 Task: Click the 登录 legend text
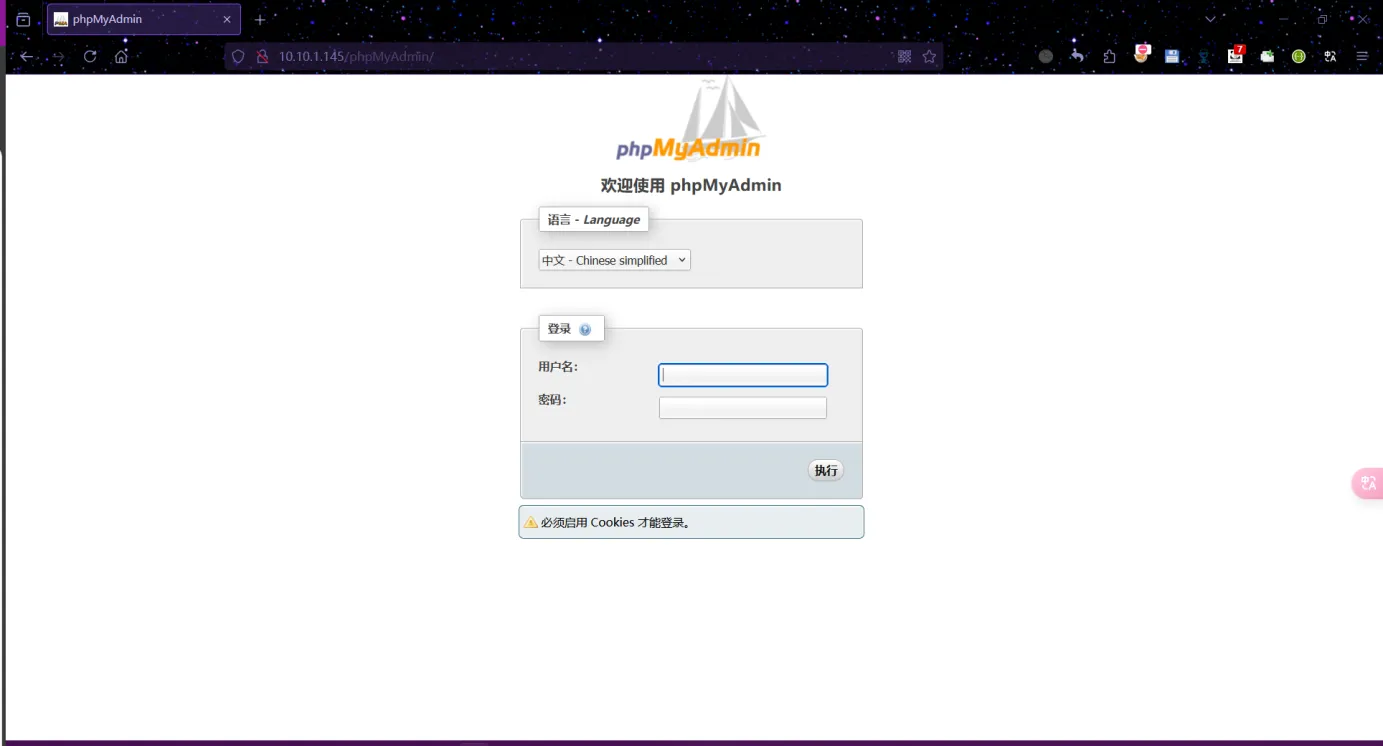coord(559,329)
